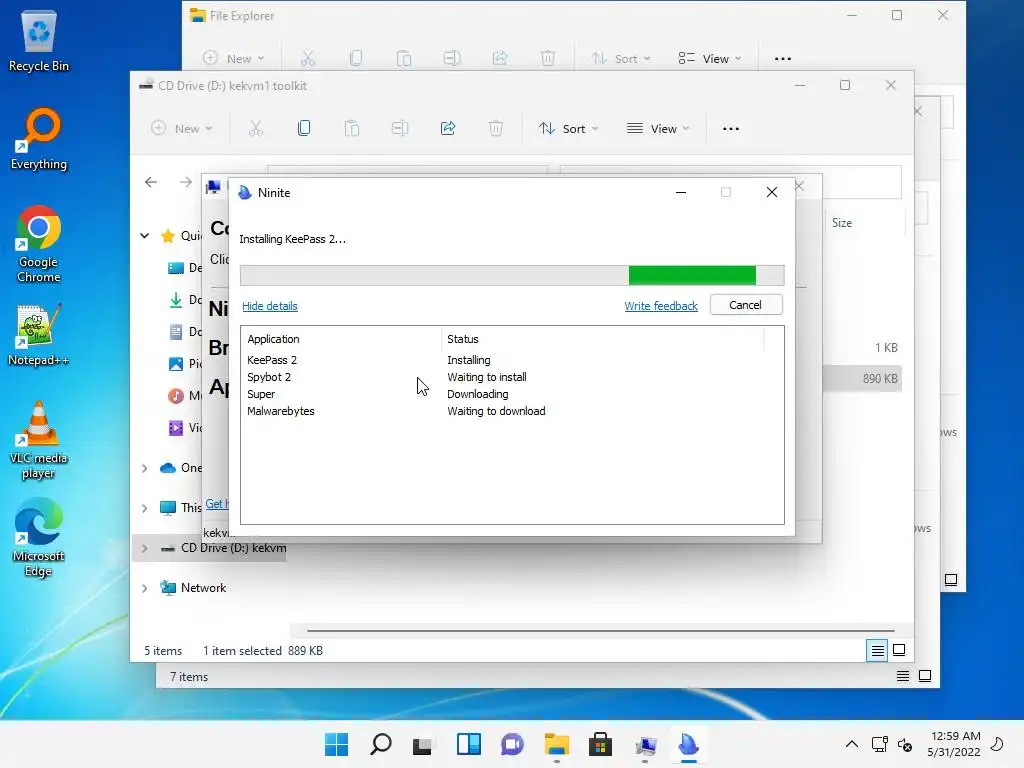Open taskbar Search
Screen dimensions: 1024x768
[x=381, y=744]
